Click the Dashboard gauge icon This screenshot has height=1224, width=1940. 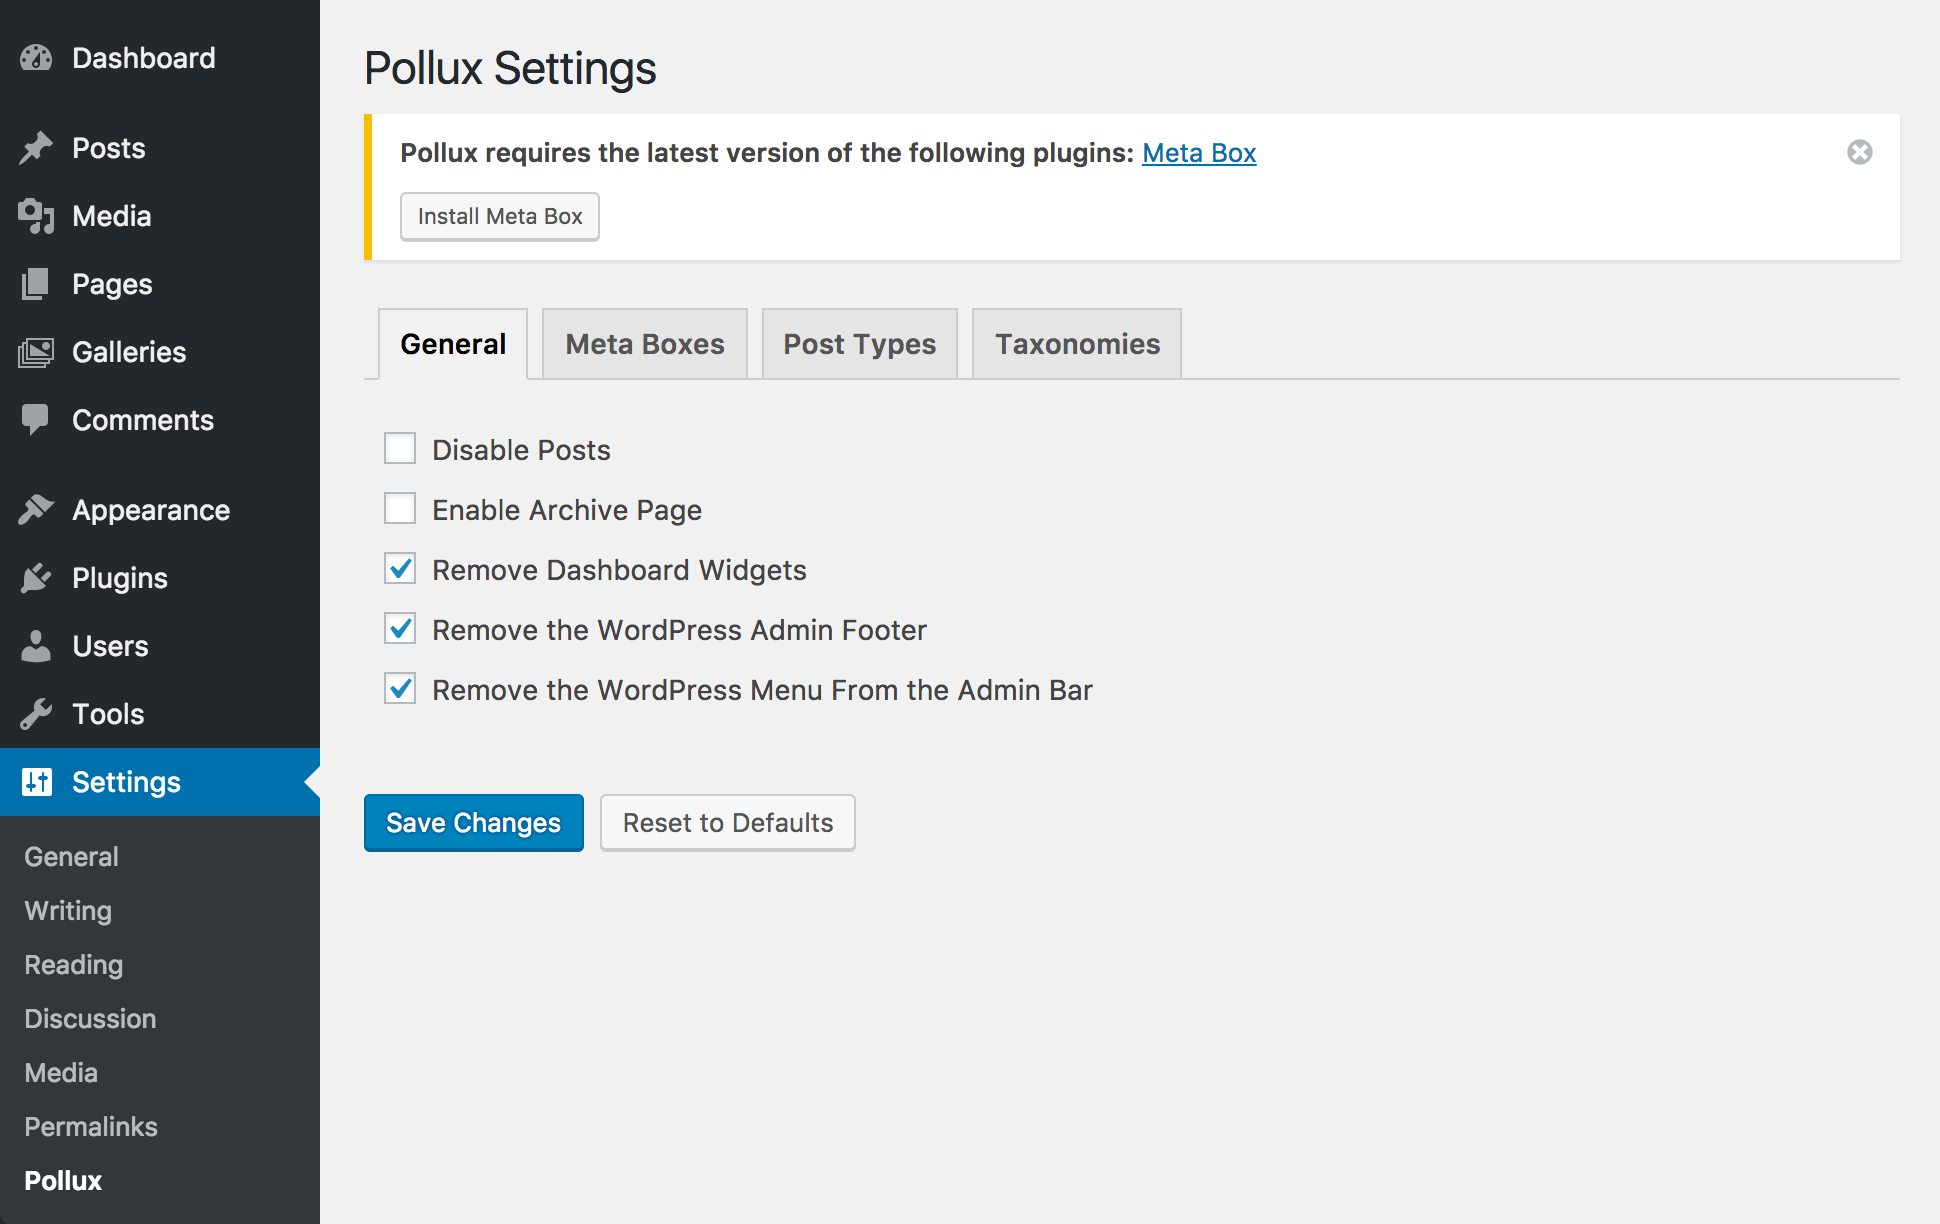point(36,58)
